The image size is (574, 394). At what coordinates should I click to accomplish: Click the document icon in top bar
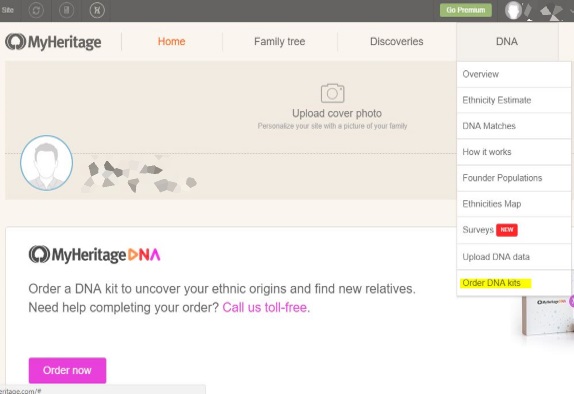click(x=66, y=10)
